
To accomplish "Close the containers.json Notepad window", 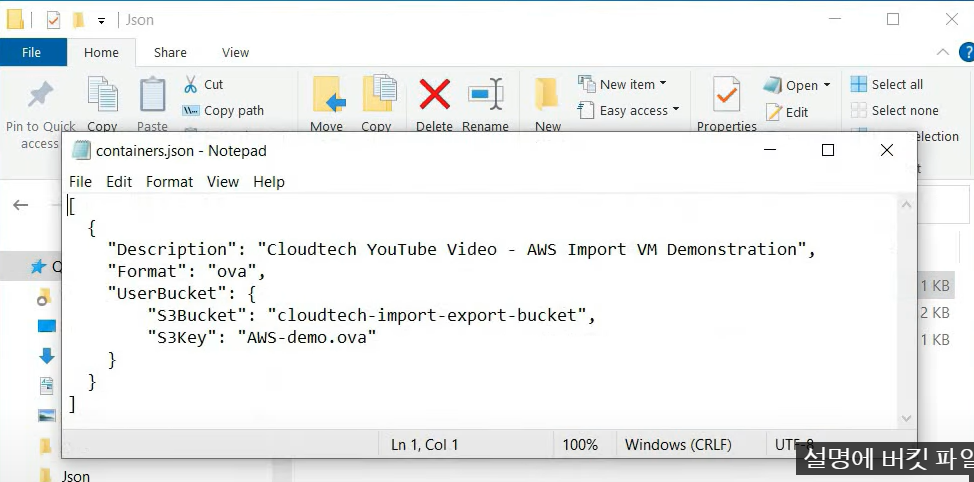I will pyautogui.click(x=887, y=150).
